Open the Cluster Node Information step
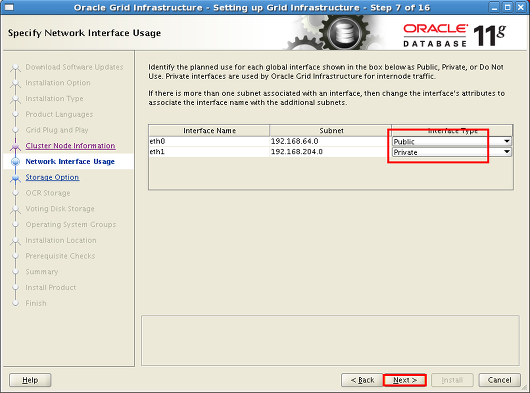The height and width of the screenshot is (393, 530). point(70,146)
